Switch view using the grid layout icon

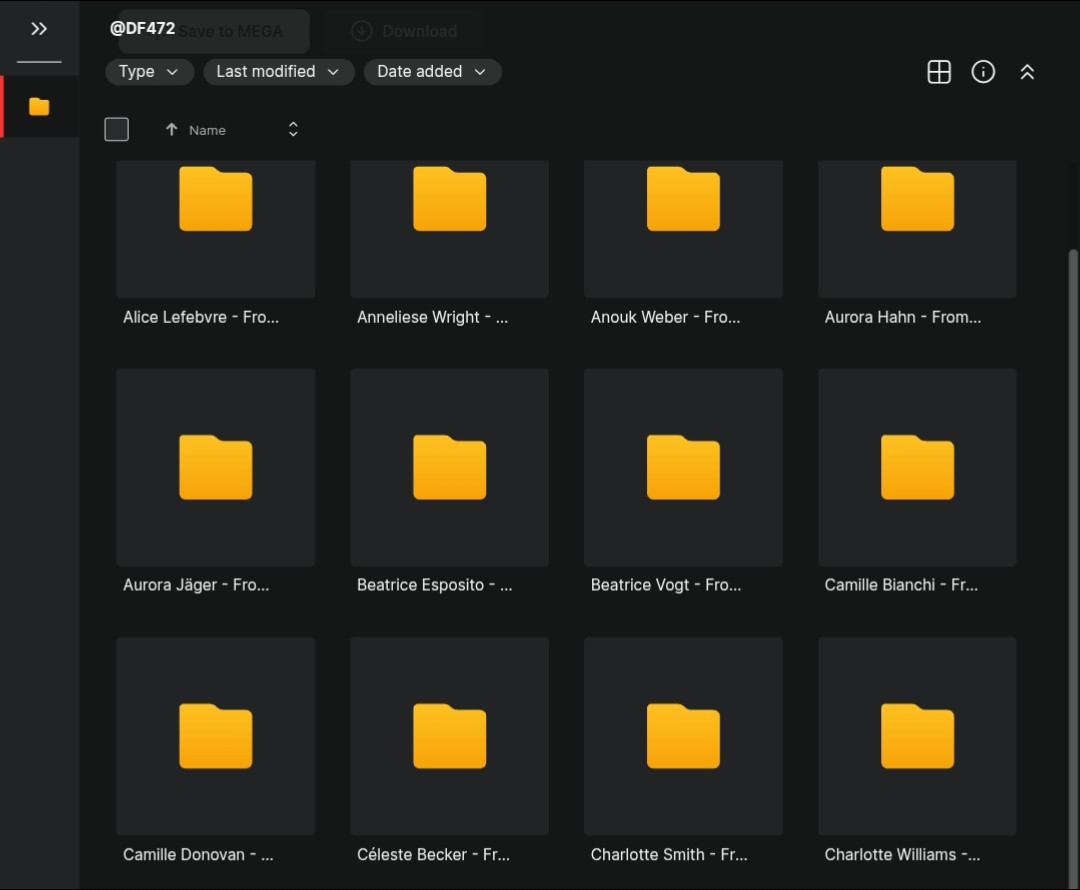point(938,72)
